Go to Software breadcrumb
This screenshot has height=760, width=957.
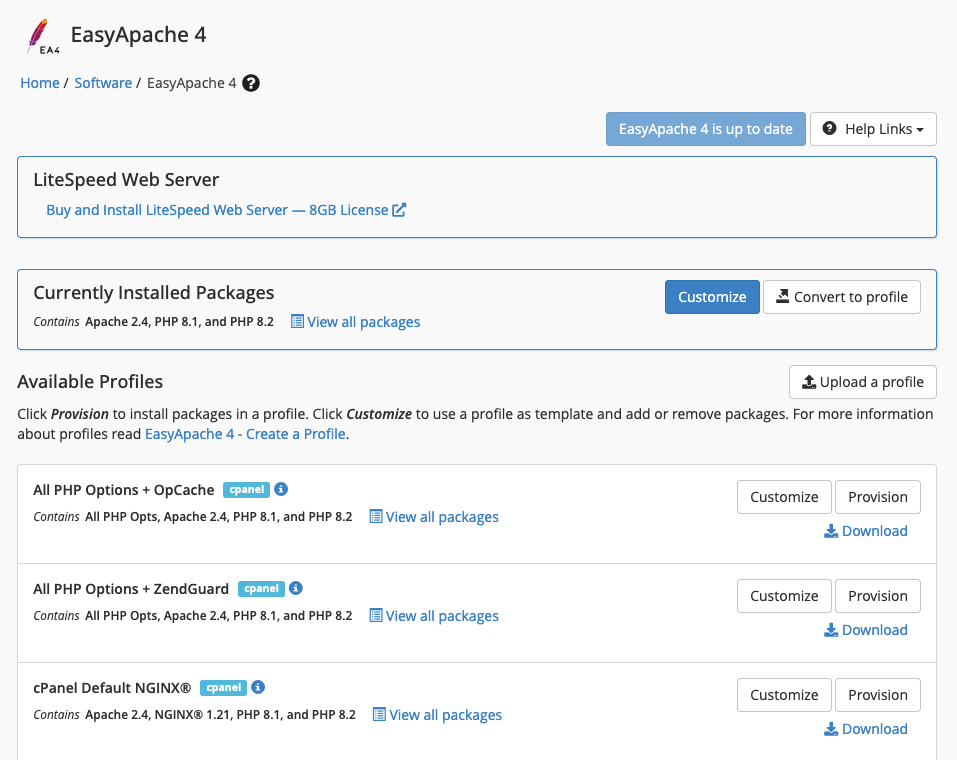103,83
